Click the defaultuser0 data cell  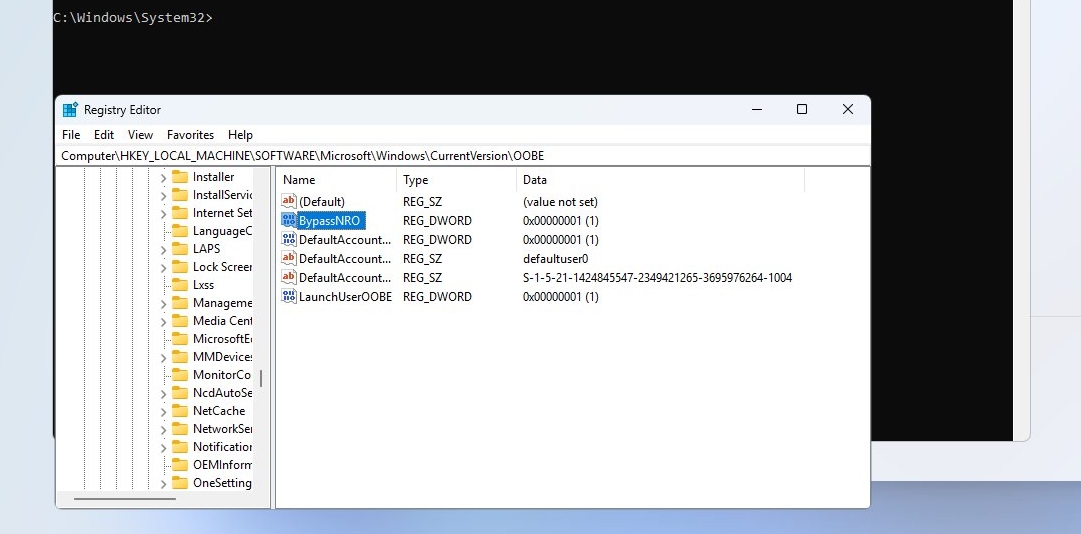pos(556,259)
